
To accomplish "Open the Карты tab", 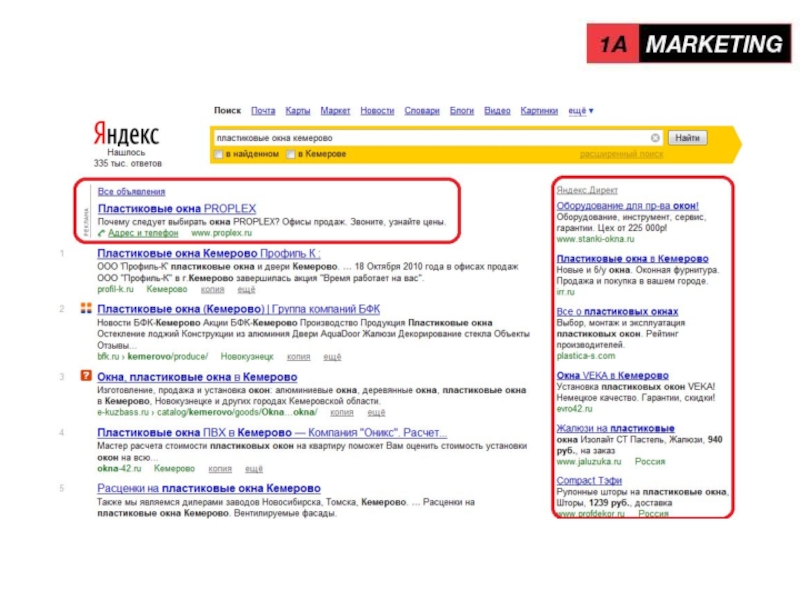I will 298,111.
